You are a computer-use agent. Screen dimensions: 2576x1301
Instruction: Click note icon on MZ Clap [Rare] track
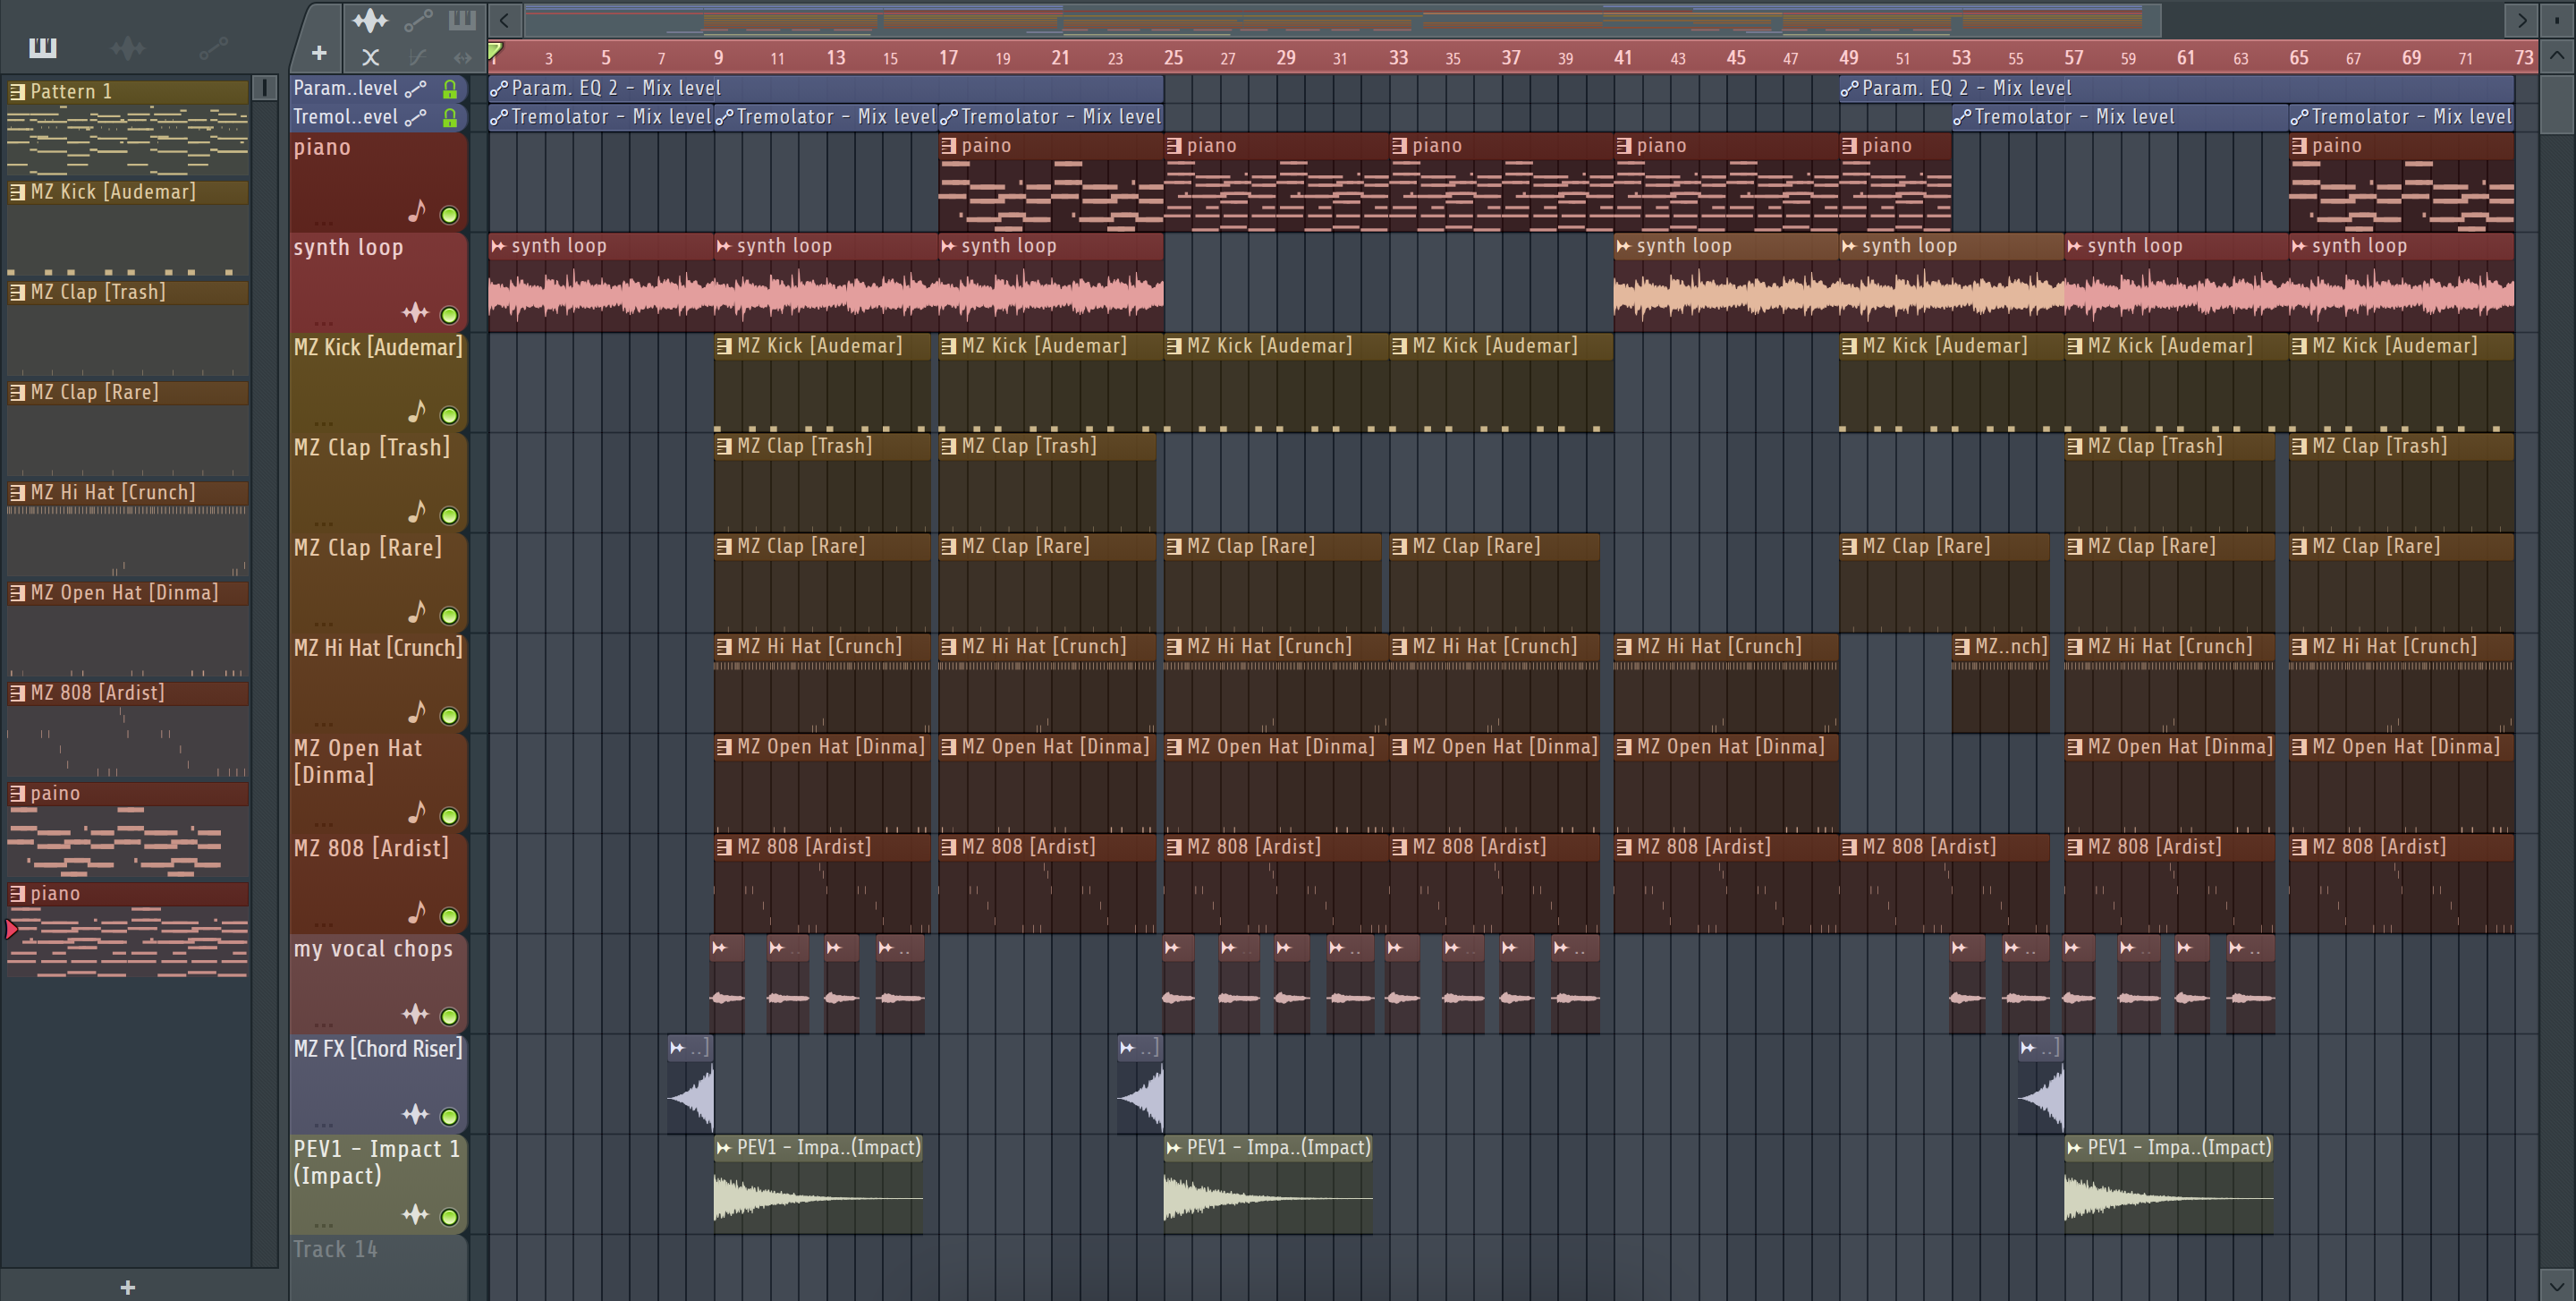tap(417, 611)
